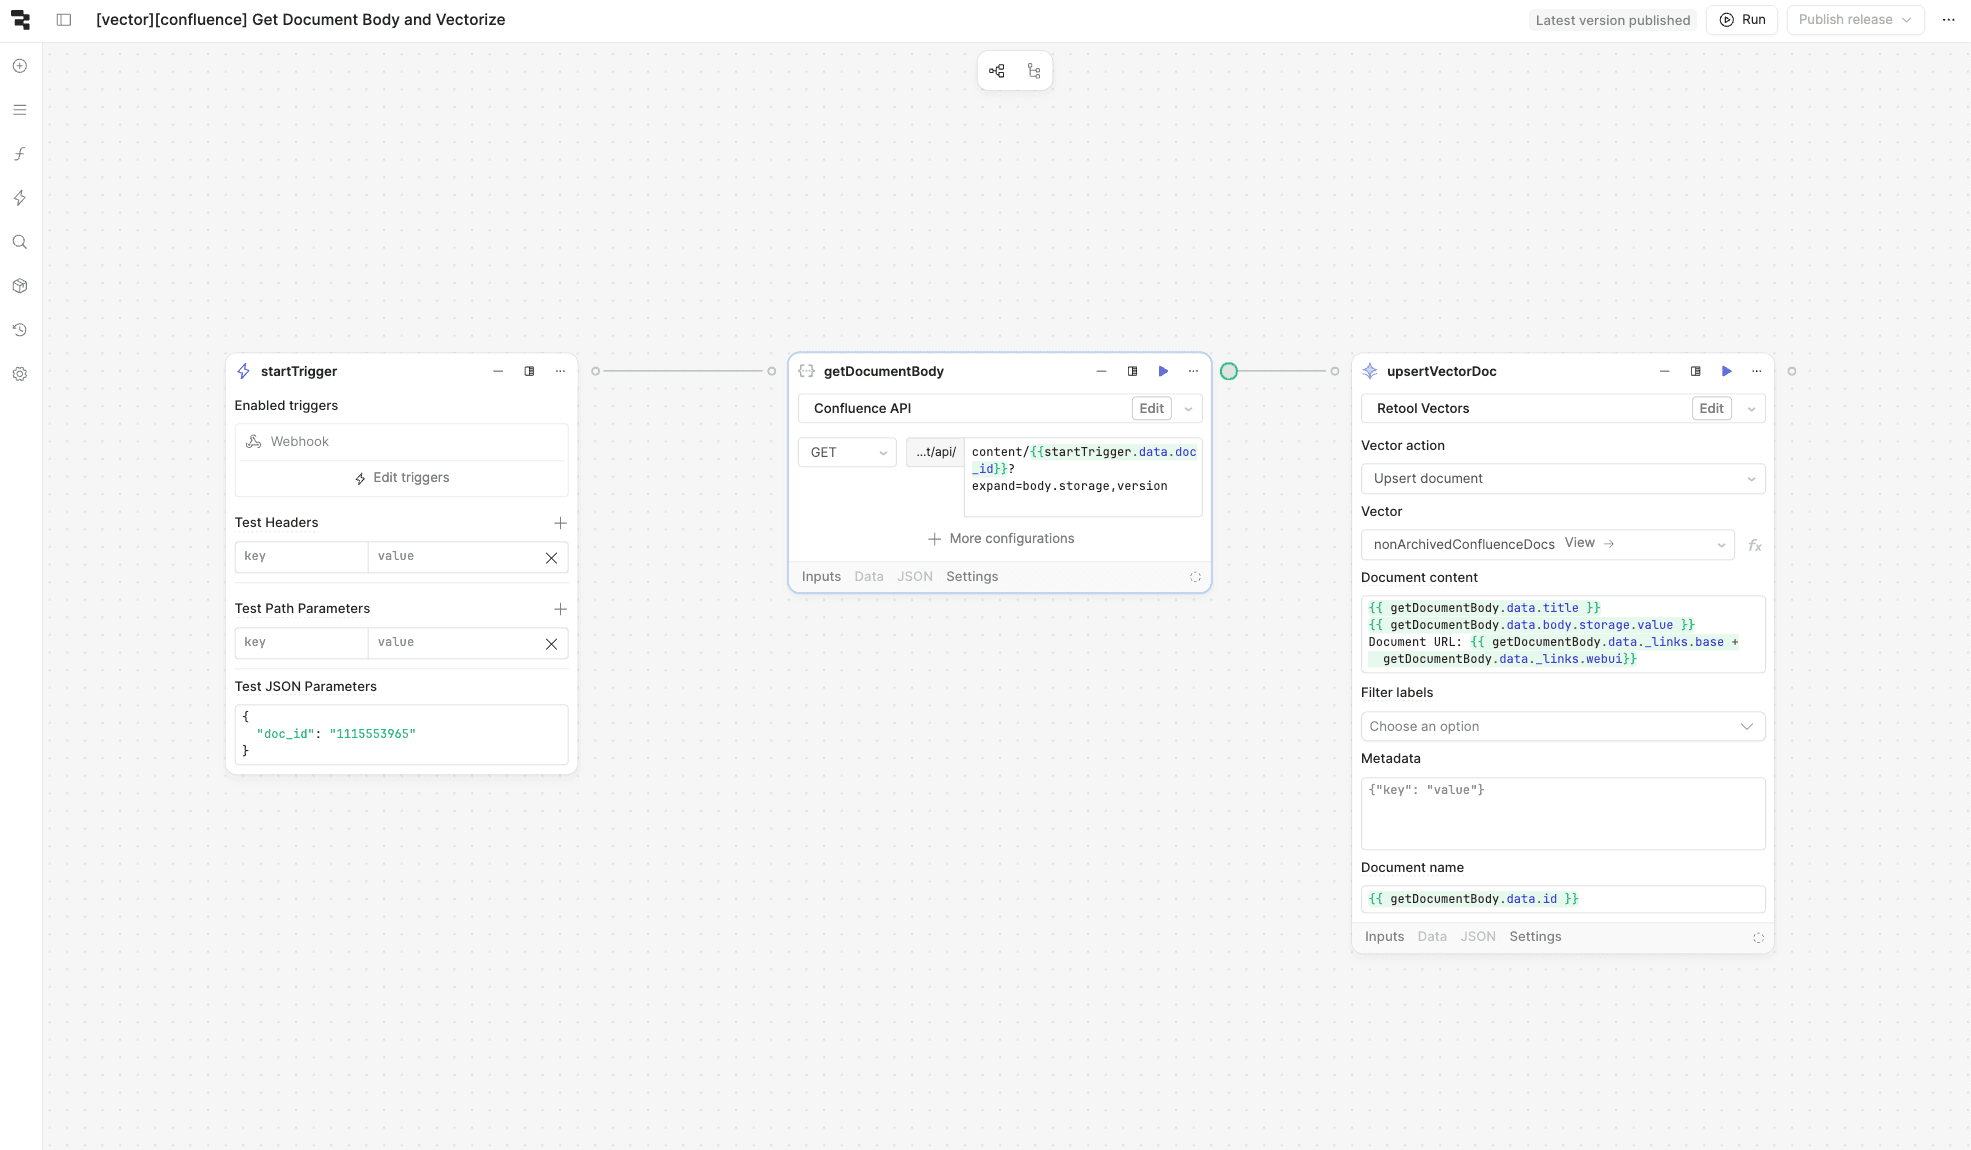This screenshot has width=1971, height=1150.
Task: Open run history icon in sidebar
Action: pyautogui.click(x=20, y=330)
